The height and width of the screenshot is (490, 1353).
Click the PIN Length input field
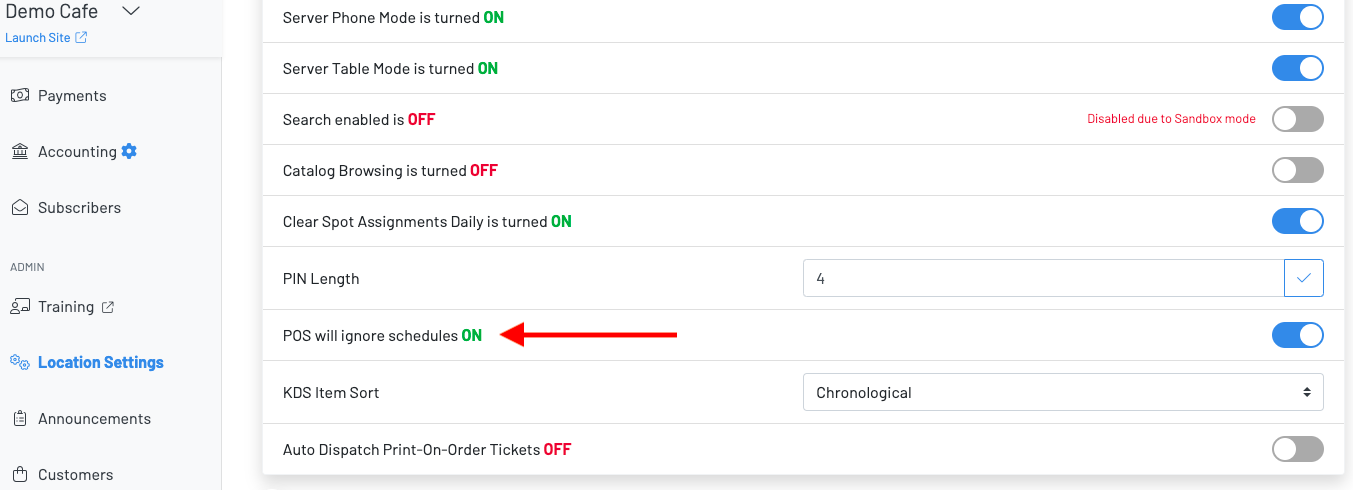point(1042,279)
